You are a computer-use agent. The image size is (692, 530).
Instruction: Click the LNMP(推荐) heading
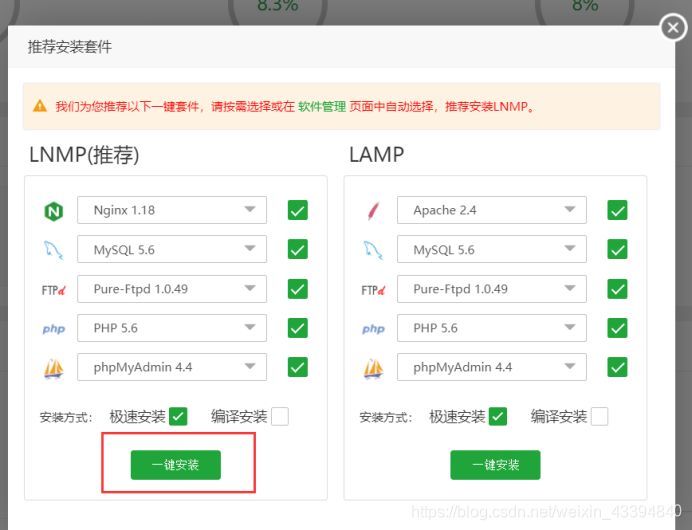point(84,155)
